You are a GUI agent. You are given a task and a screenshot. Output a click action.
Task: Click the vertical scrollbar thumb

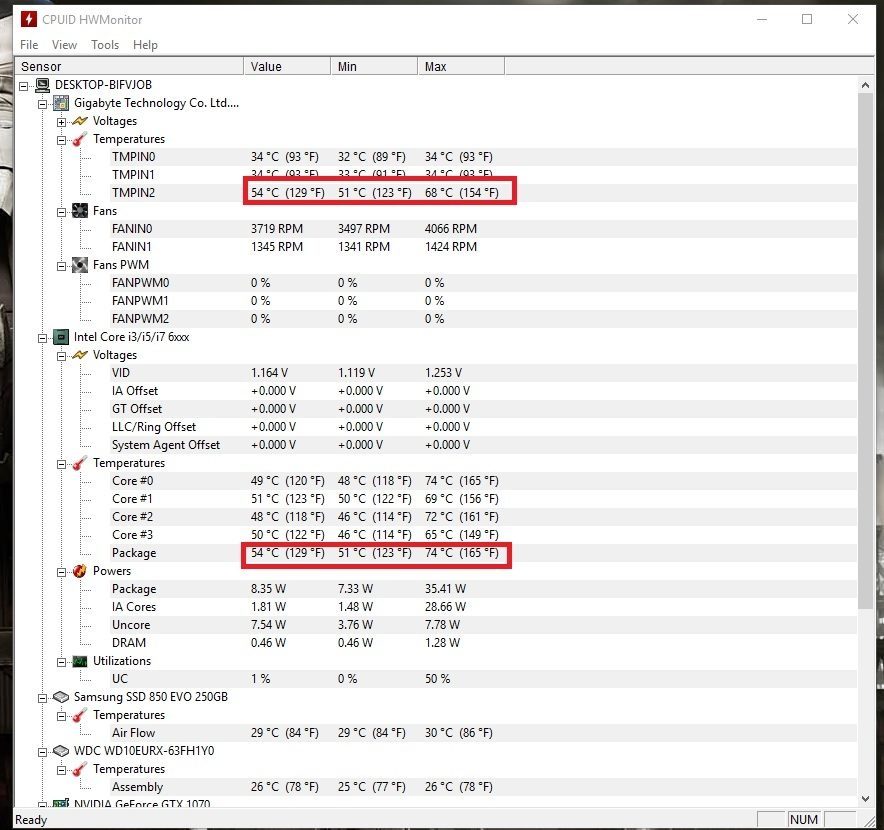(x=865, y=351)
